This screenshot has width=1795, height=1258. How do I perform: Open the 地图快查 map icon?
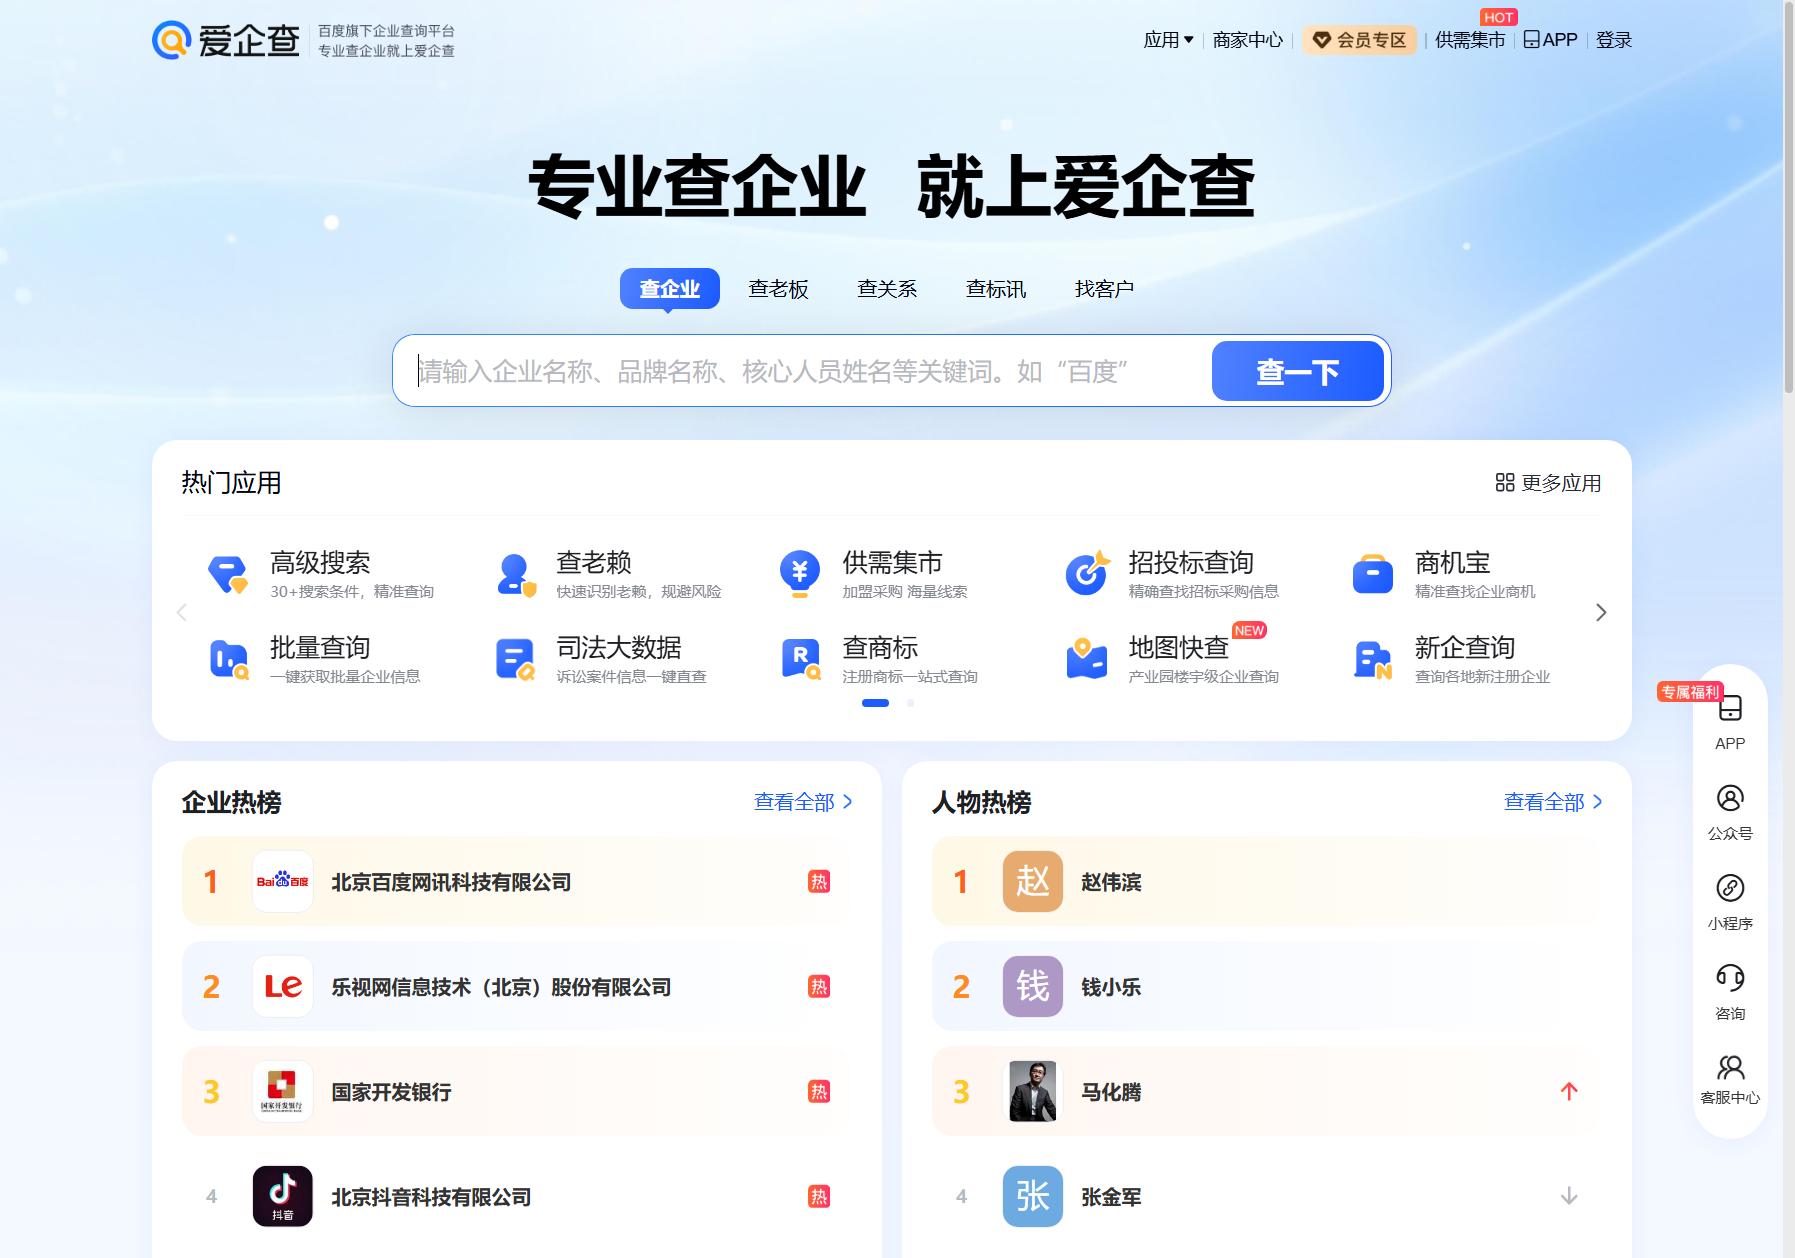click(1087, 658)
